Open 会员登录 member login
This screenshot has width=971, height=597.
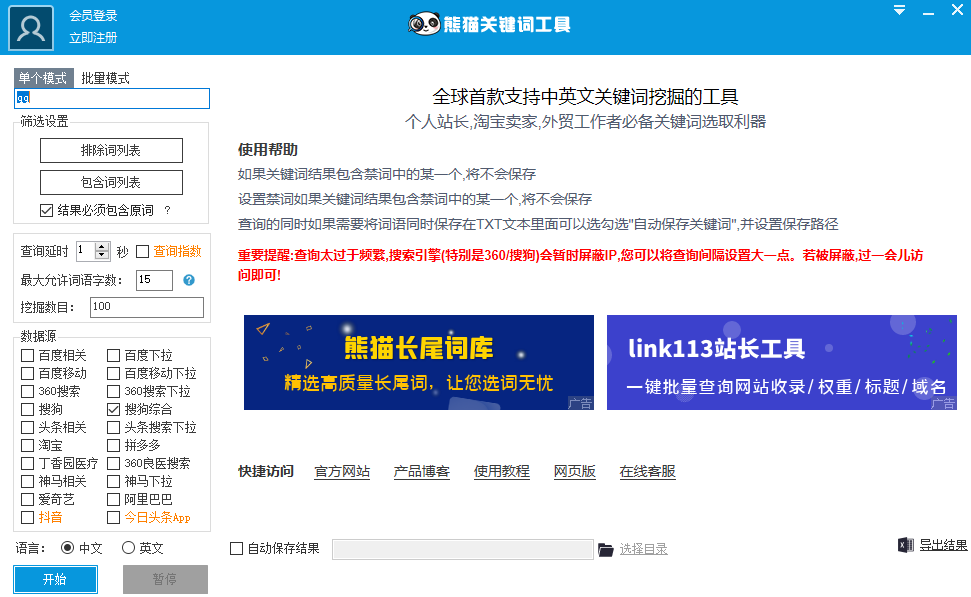93,15
